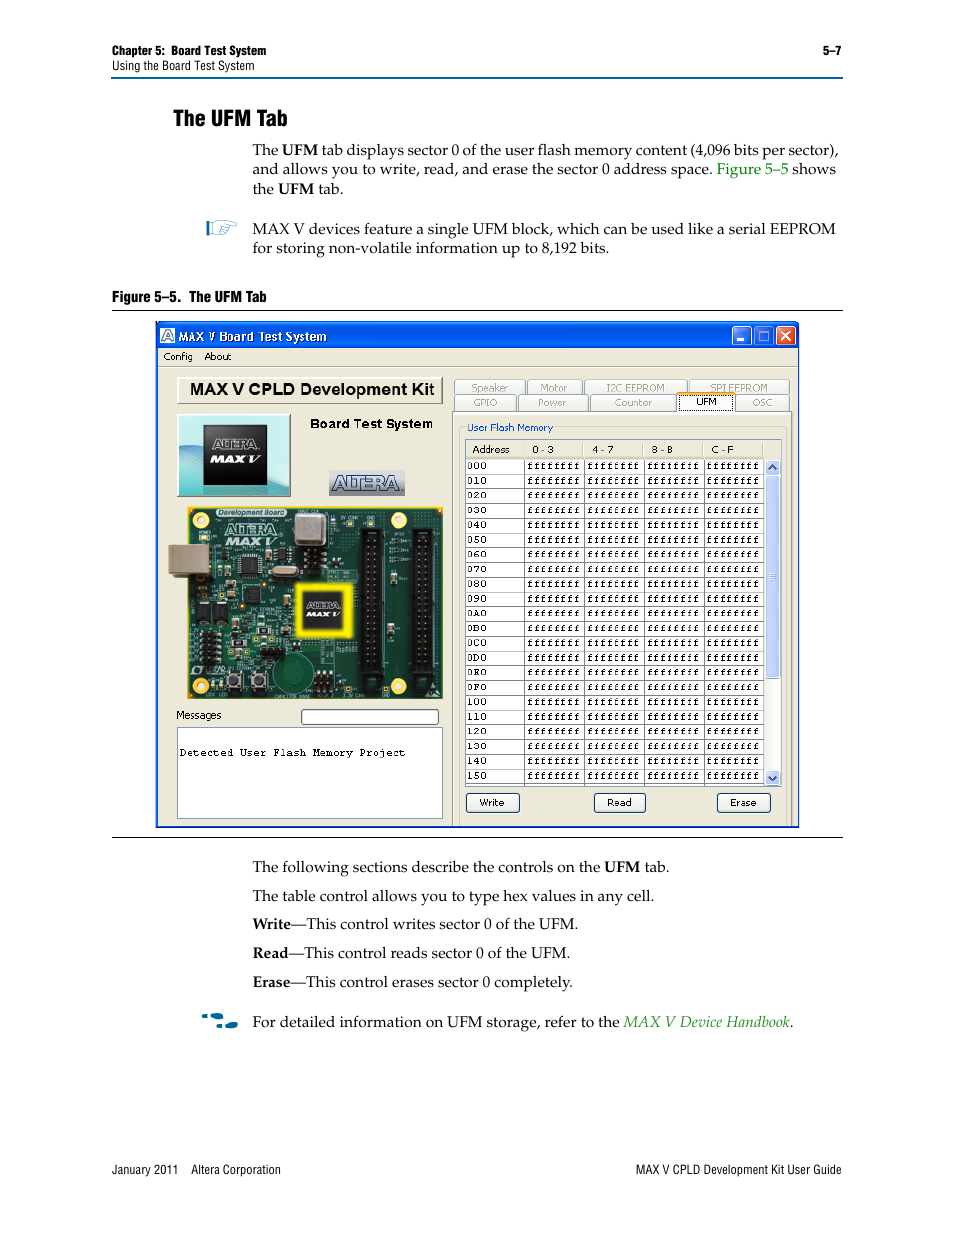The image size is (954, 1235).
Task: Switch to the Speaker tab
Action: 490,388
